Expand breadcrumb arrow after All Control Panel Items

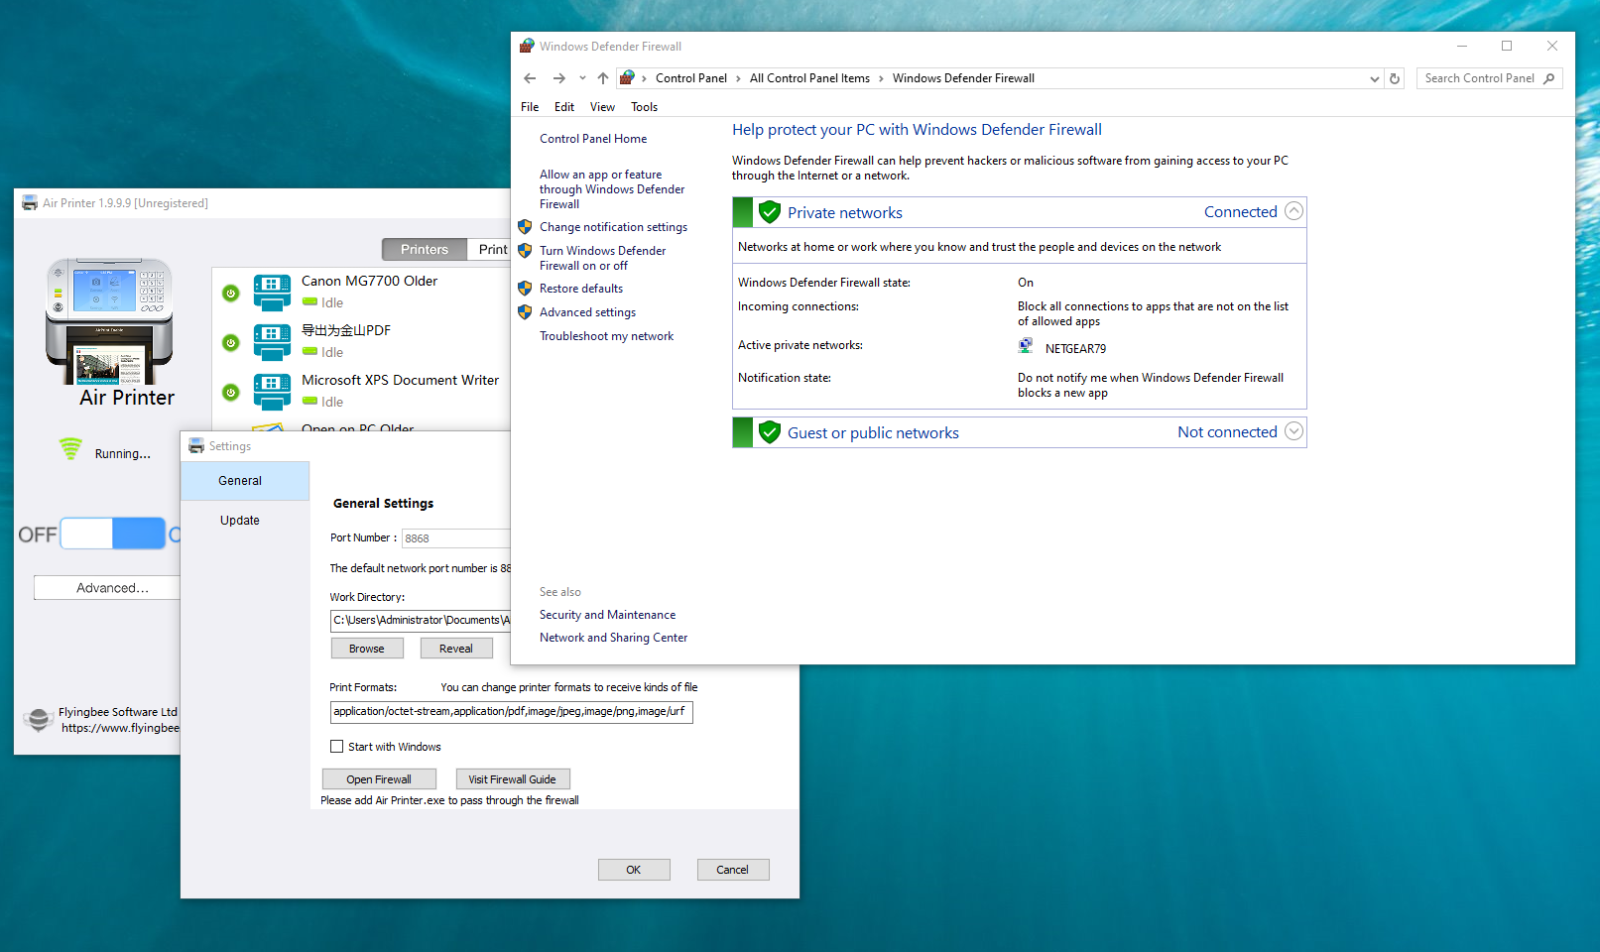[x=881, y=78]
